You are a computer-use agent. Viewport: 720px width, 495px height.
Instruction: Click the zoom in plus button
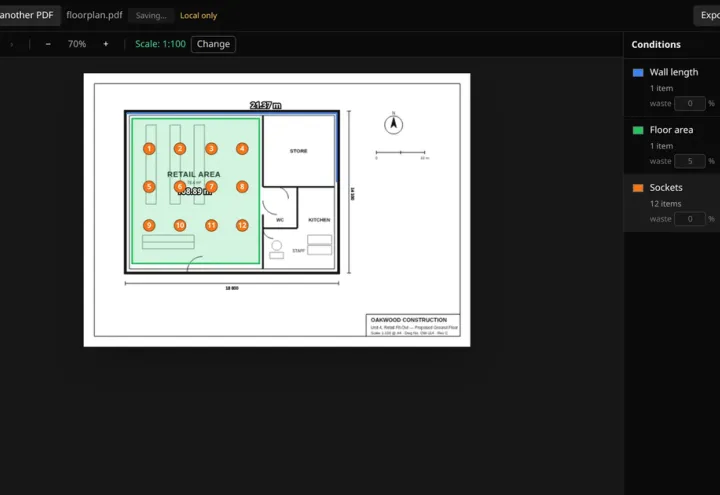tap(106, 44)
